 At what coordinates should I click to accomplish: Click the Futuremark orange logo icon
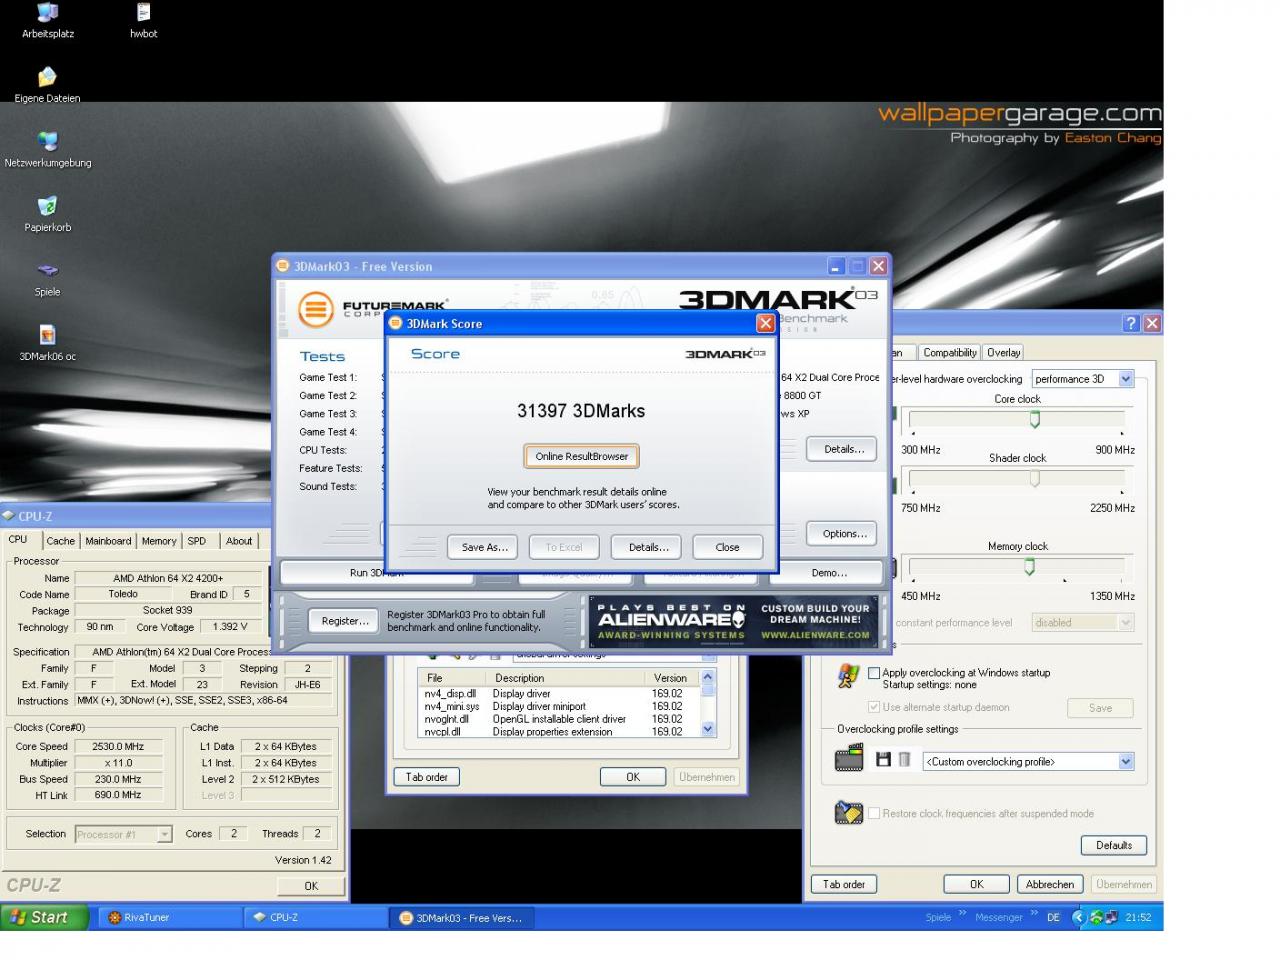pyautogui.click(x=315, y=309)
